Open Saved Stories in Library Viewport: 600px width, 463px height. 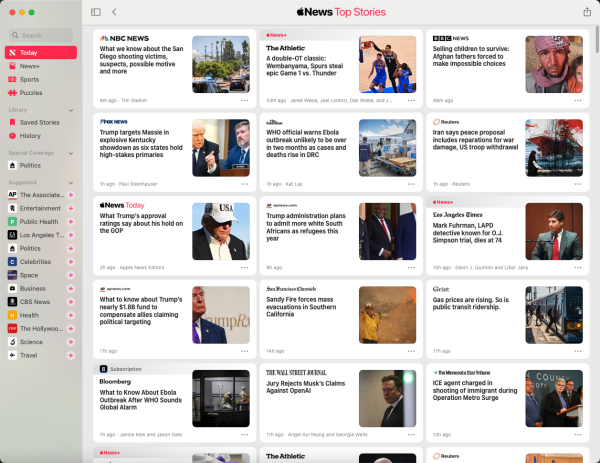pyautogui.click(x=41, y=122)
